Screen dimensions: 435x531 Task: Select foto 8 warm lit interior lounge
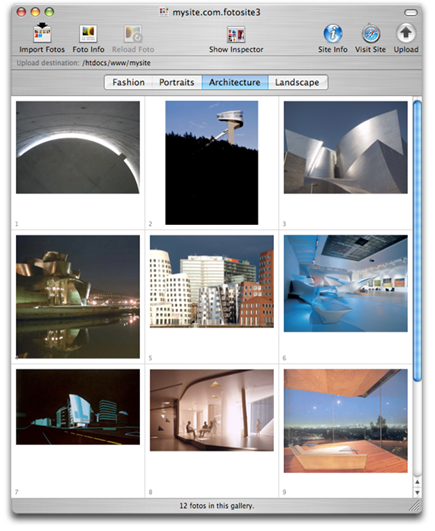[212, 410]
